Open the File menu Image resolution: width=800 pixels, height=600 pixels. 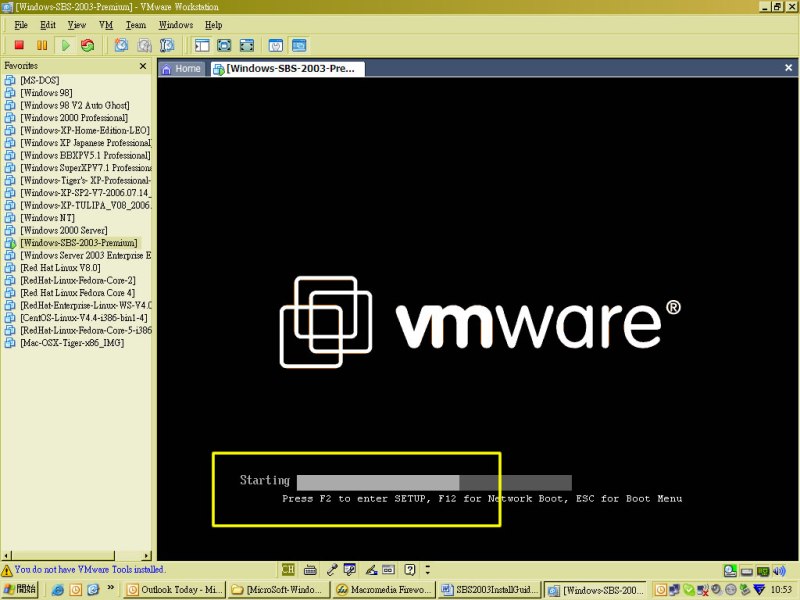(x=21, y=24)
